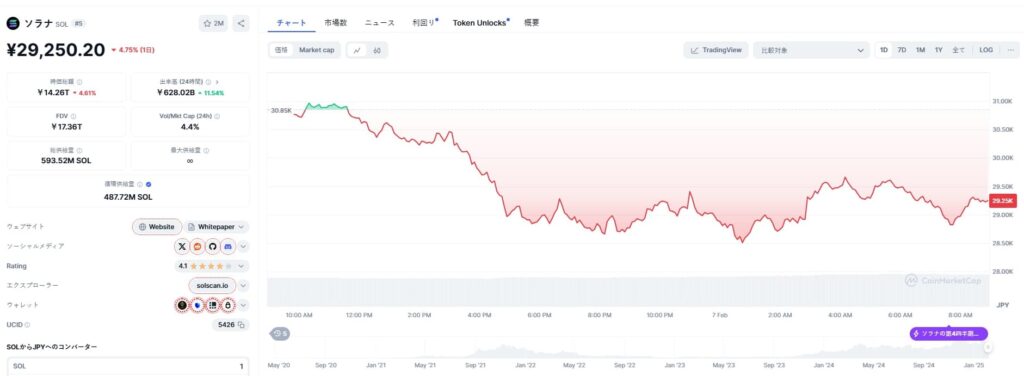Visit the solscan.io explorer link
Viewport: 1024px width, 376px height.
tap(212, 285)
